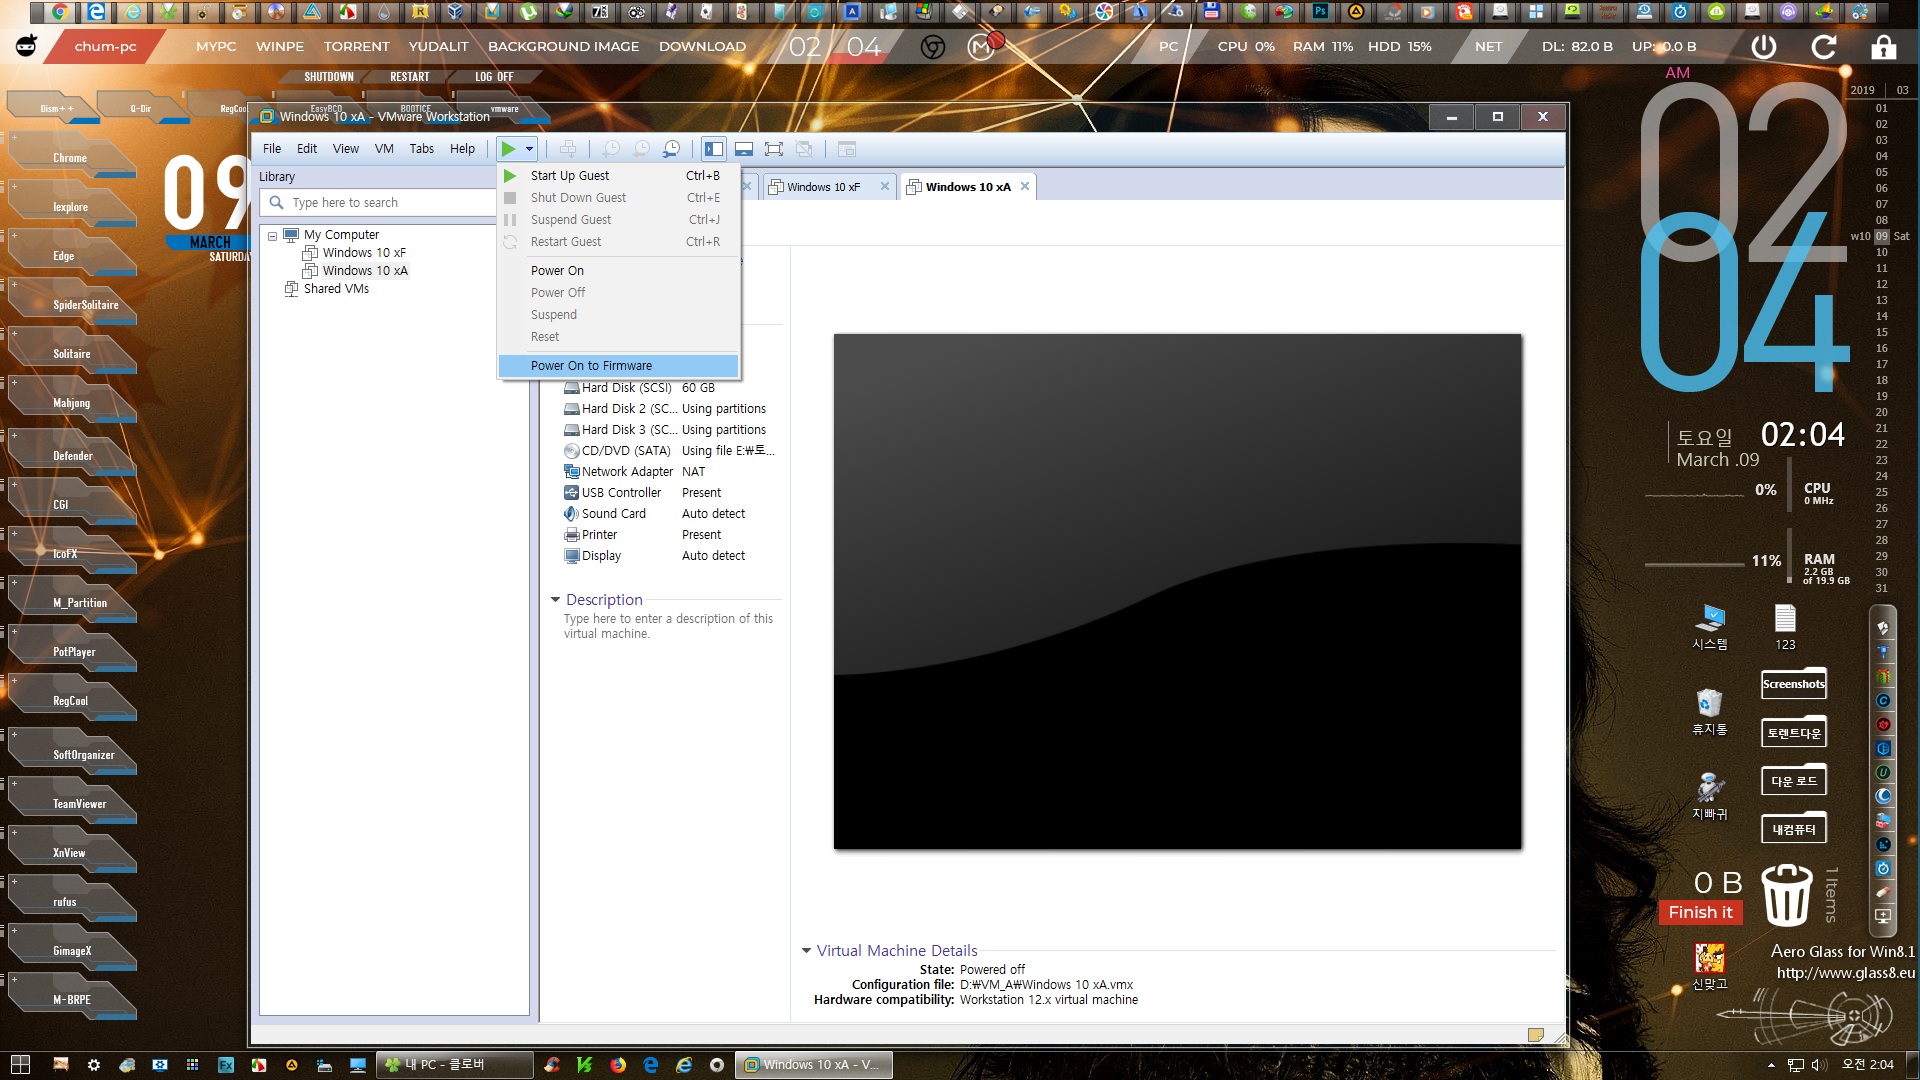Viewport: 1920px width, 1080px height.
Task: Click the Unity mode toolbar icon
Action: click(x=804, y=149)
